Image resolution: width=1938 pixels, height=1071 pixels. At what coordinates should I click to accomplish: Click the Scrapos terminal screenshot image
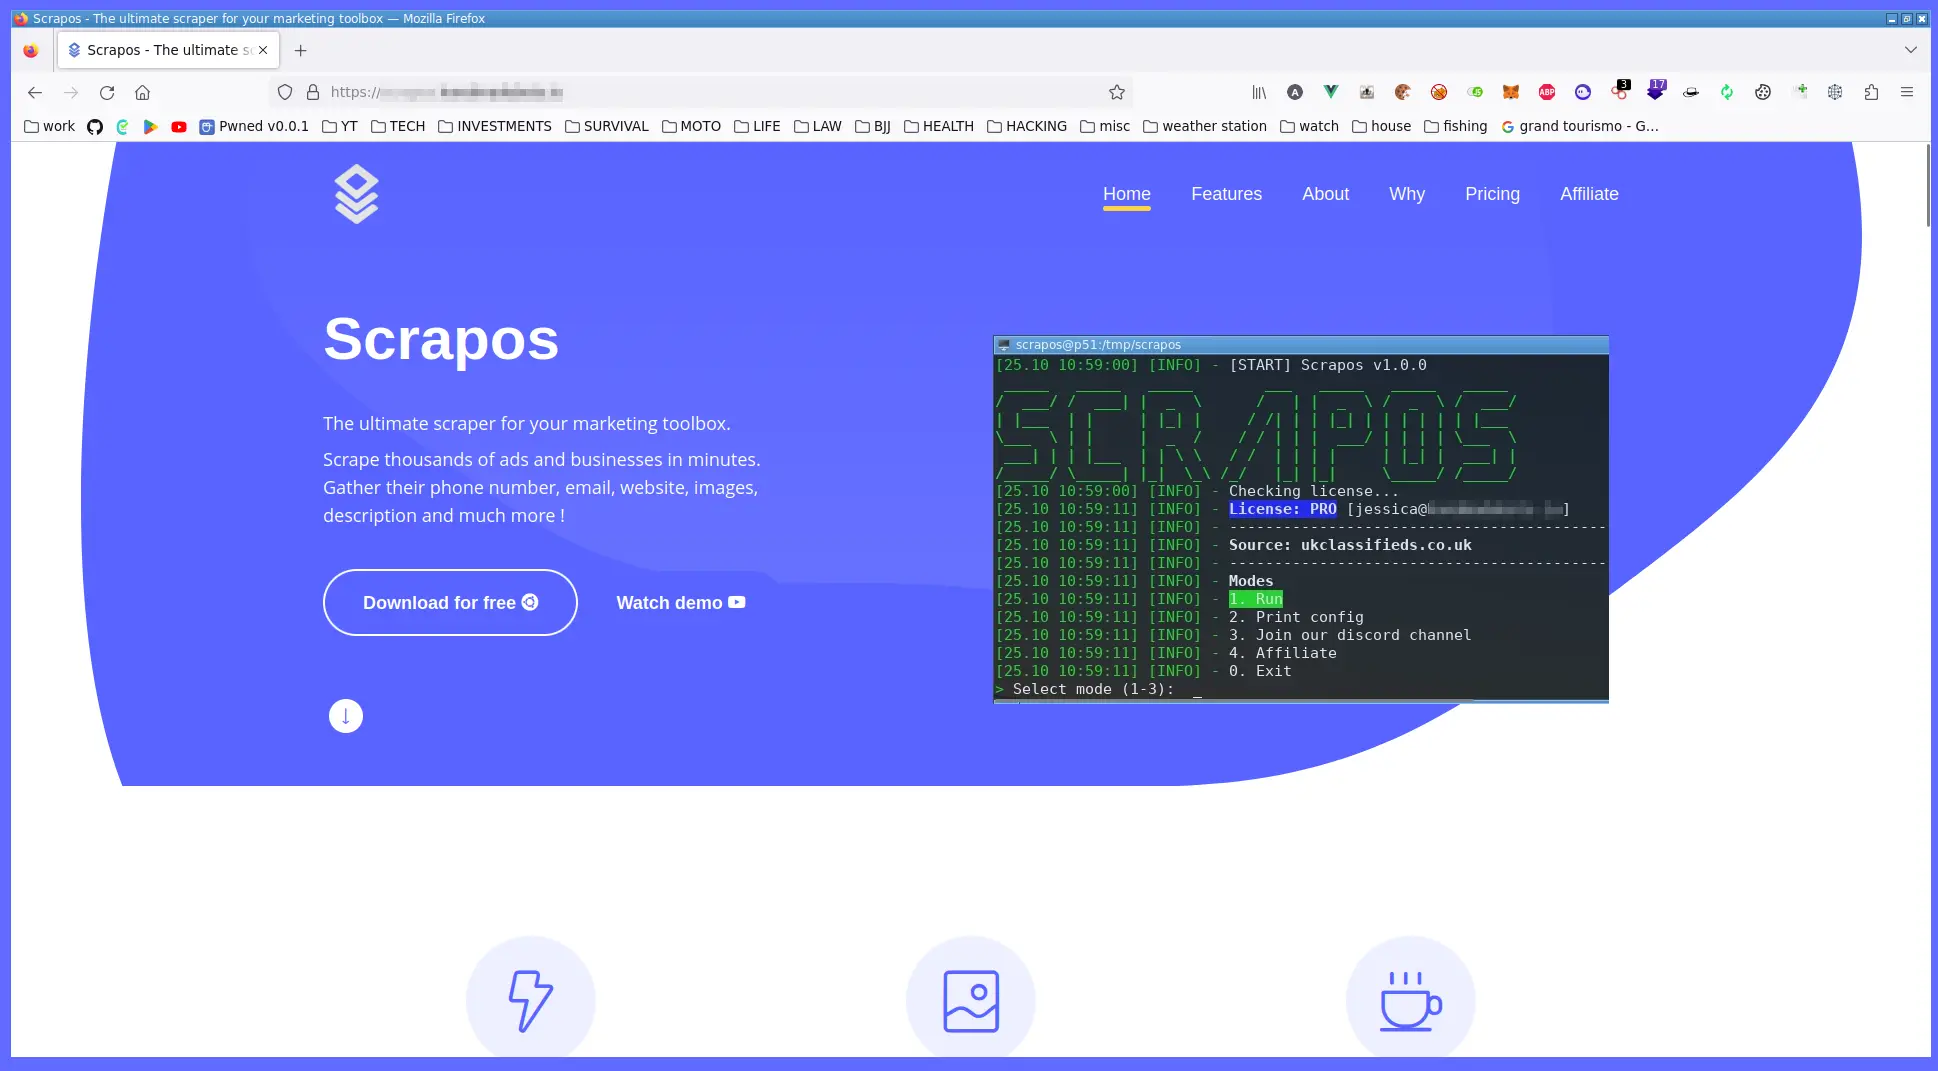tap(1301, 519)
